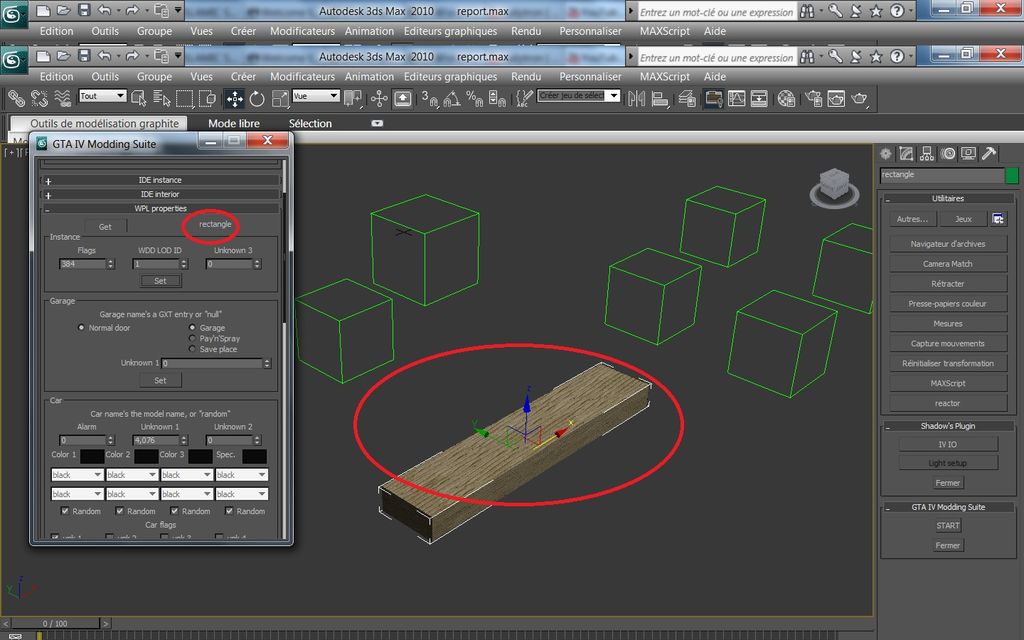
Task: Open Select by Name list icon
Action: (x=161, y=99)
